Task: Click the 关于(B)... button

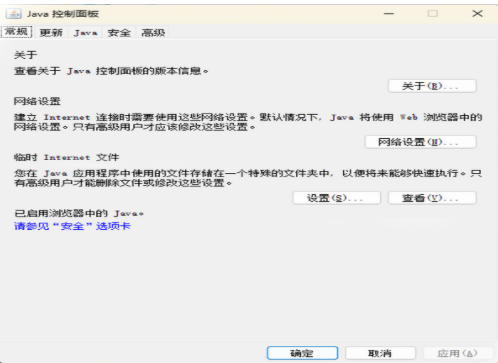Action: 432,86
